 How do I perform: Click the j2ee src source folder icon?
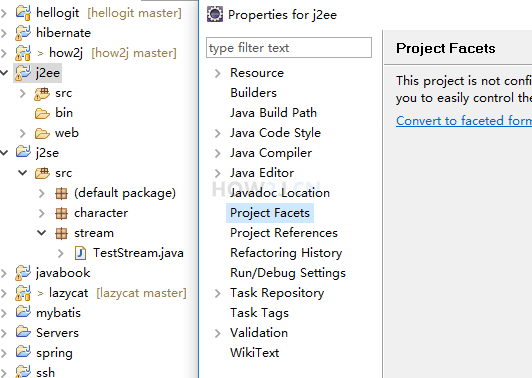pyautogui.click(x=42, y=93)
